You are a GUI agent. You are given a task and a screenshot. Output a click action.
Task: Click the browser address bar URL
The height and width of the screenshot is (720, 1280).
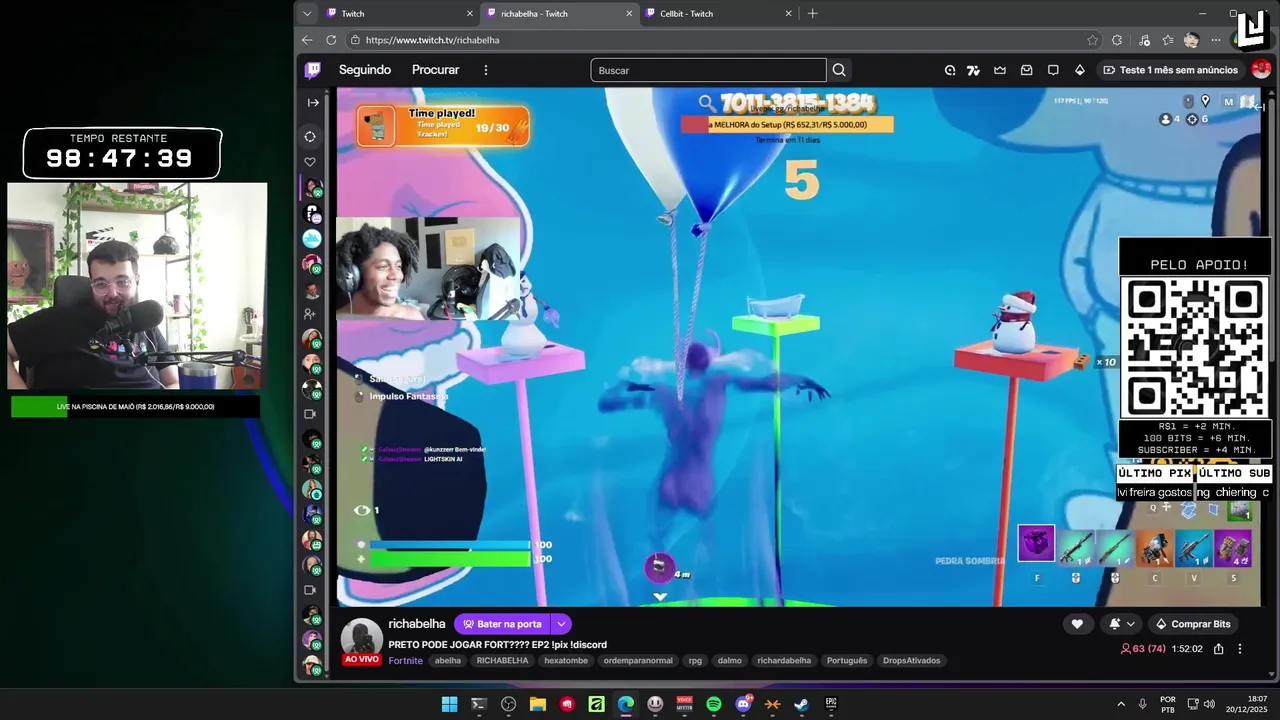432,40
